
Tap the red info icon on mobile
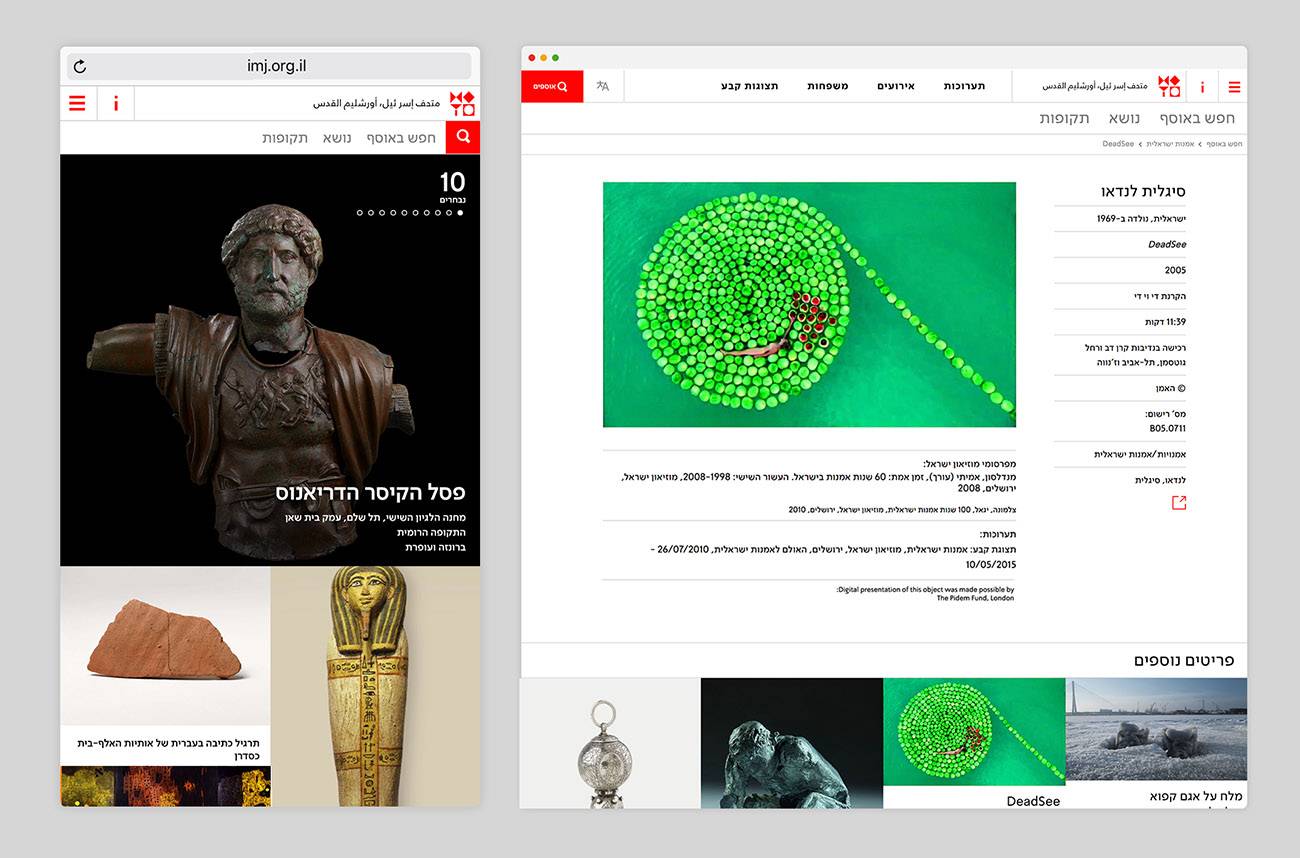tap(116, 103)
